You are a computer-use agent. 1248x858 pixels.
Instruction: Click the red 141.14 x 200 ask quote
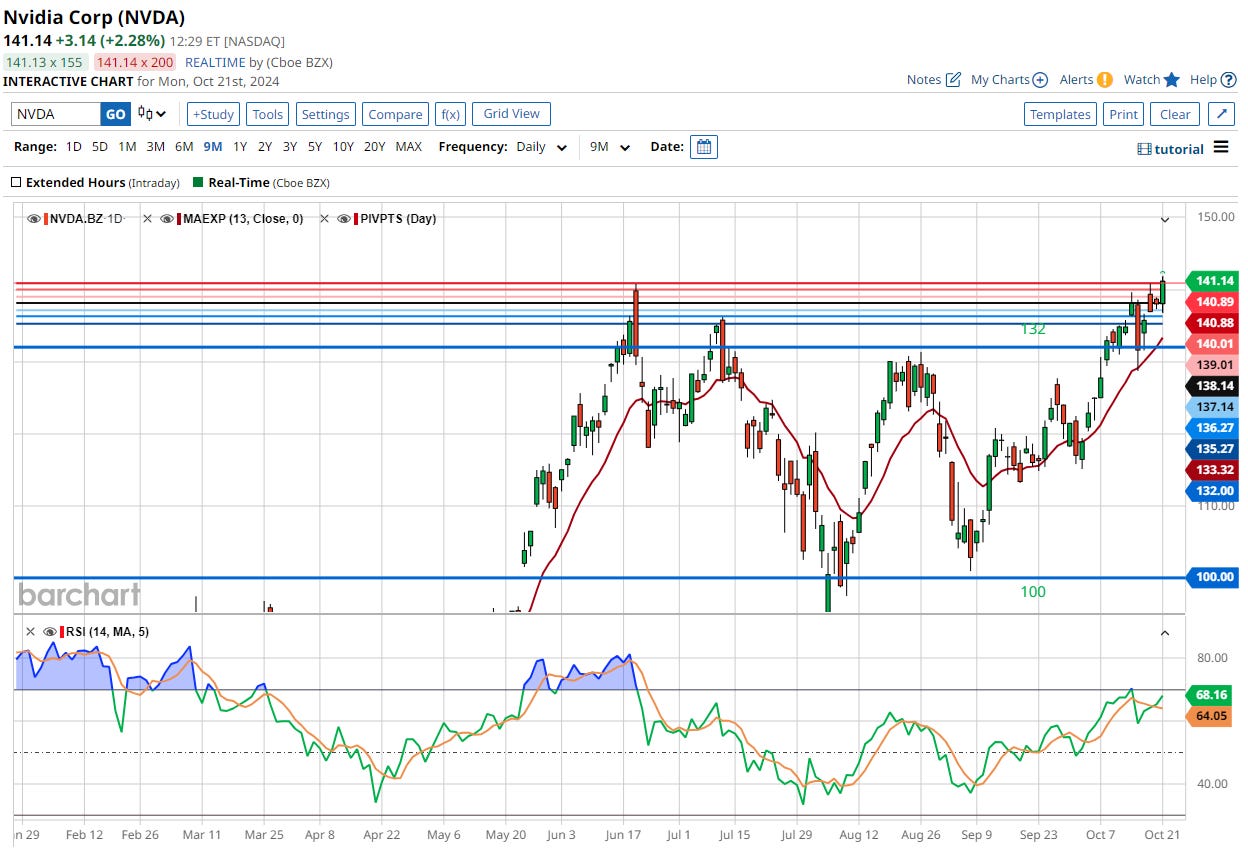pos(134,62)
